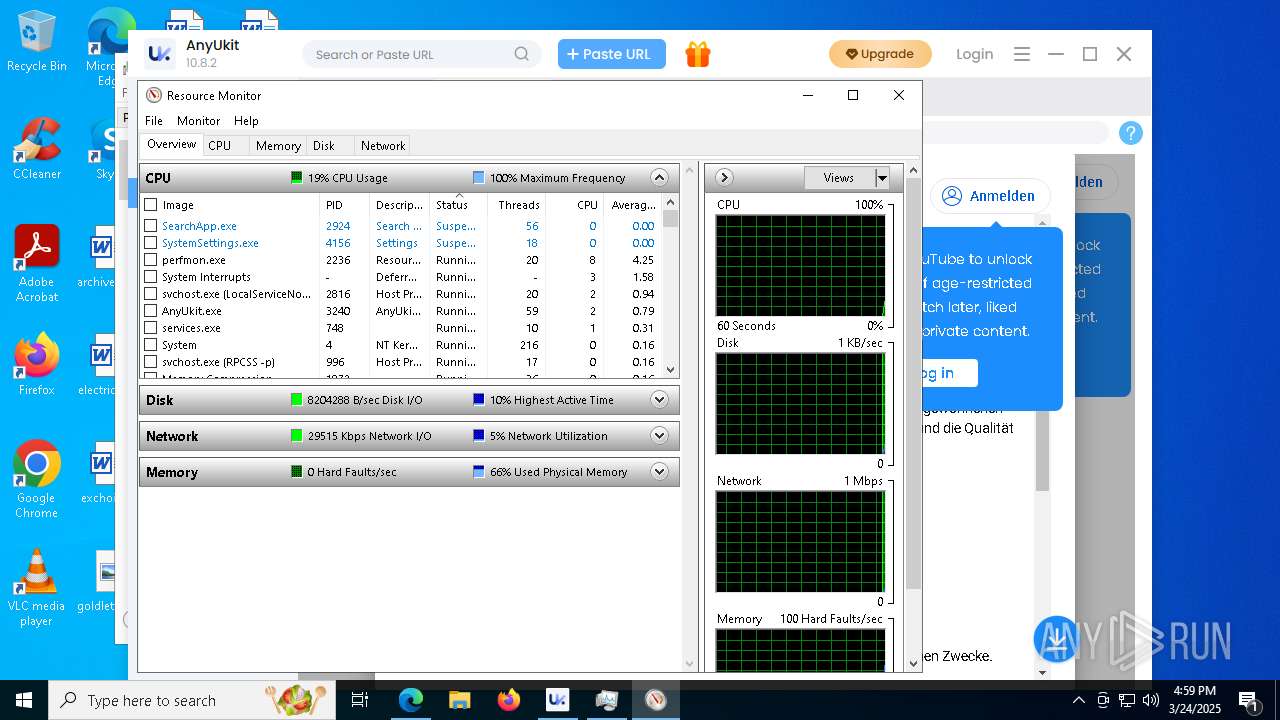This screenshot has height=720, width=1280.
Task: Click the Windows taskbar search box
Action: pyautogui.click(x=192, y=700)
